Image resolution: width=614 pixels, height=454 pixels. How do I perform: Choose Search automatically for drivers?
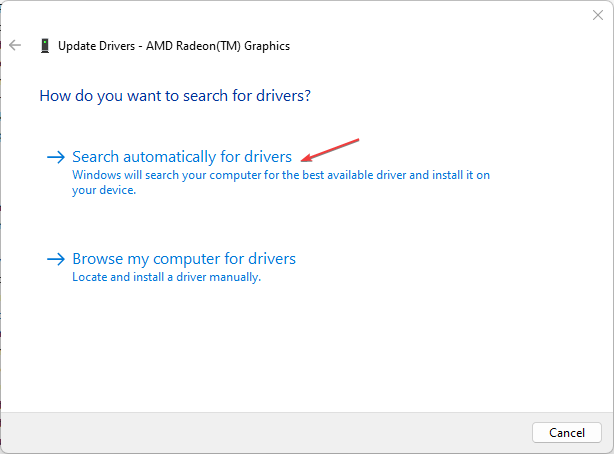tap(182, 157)
